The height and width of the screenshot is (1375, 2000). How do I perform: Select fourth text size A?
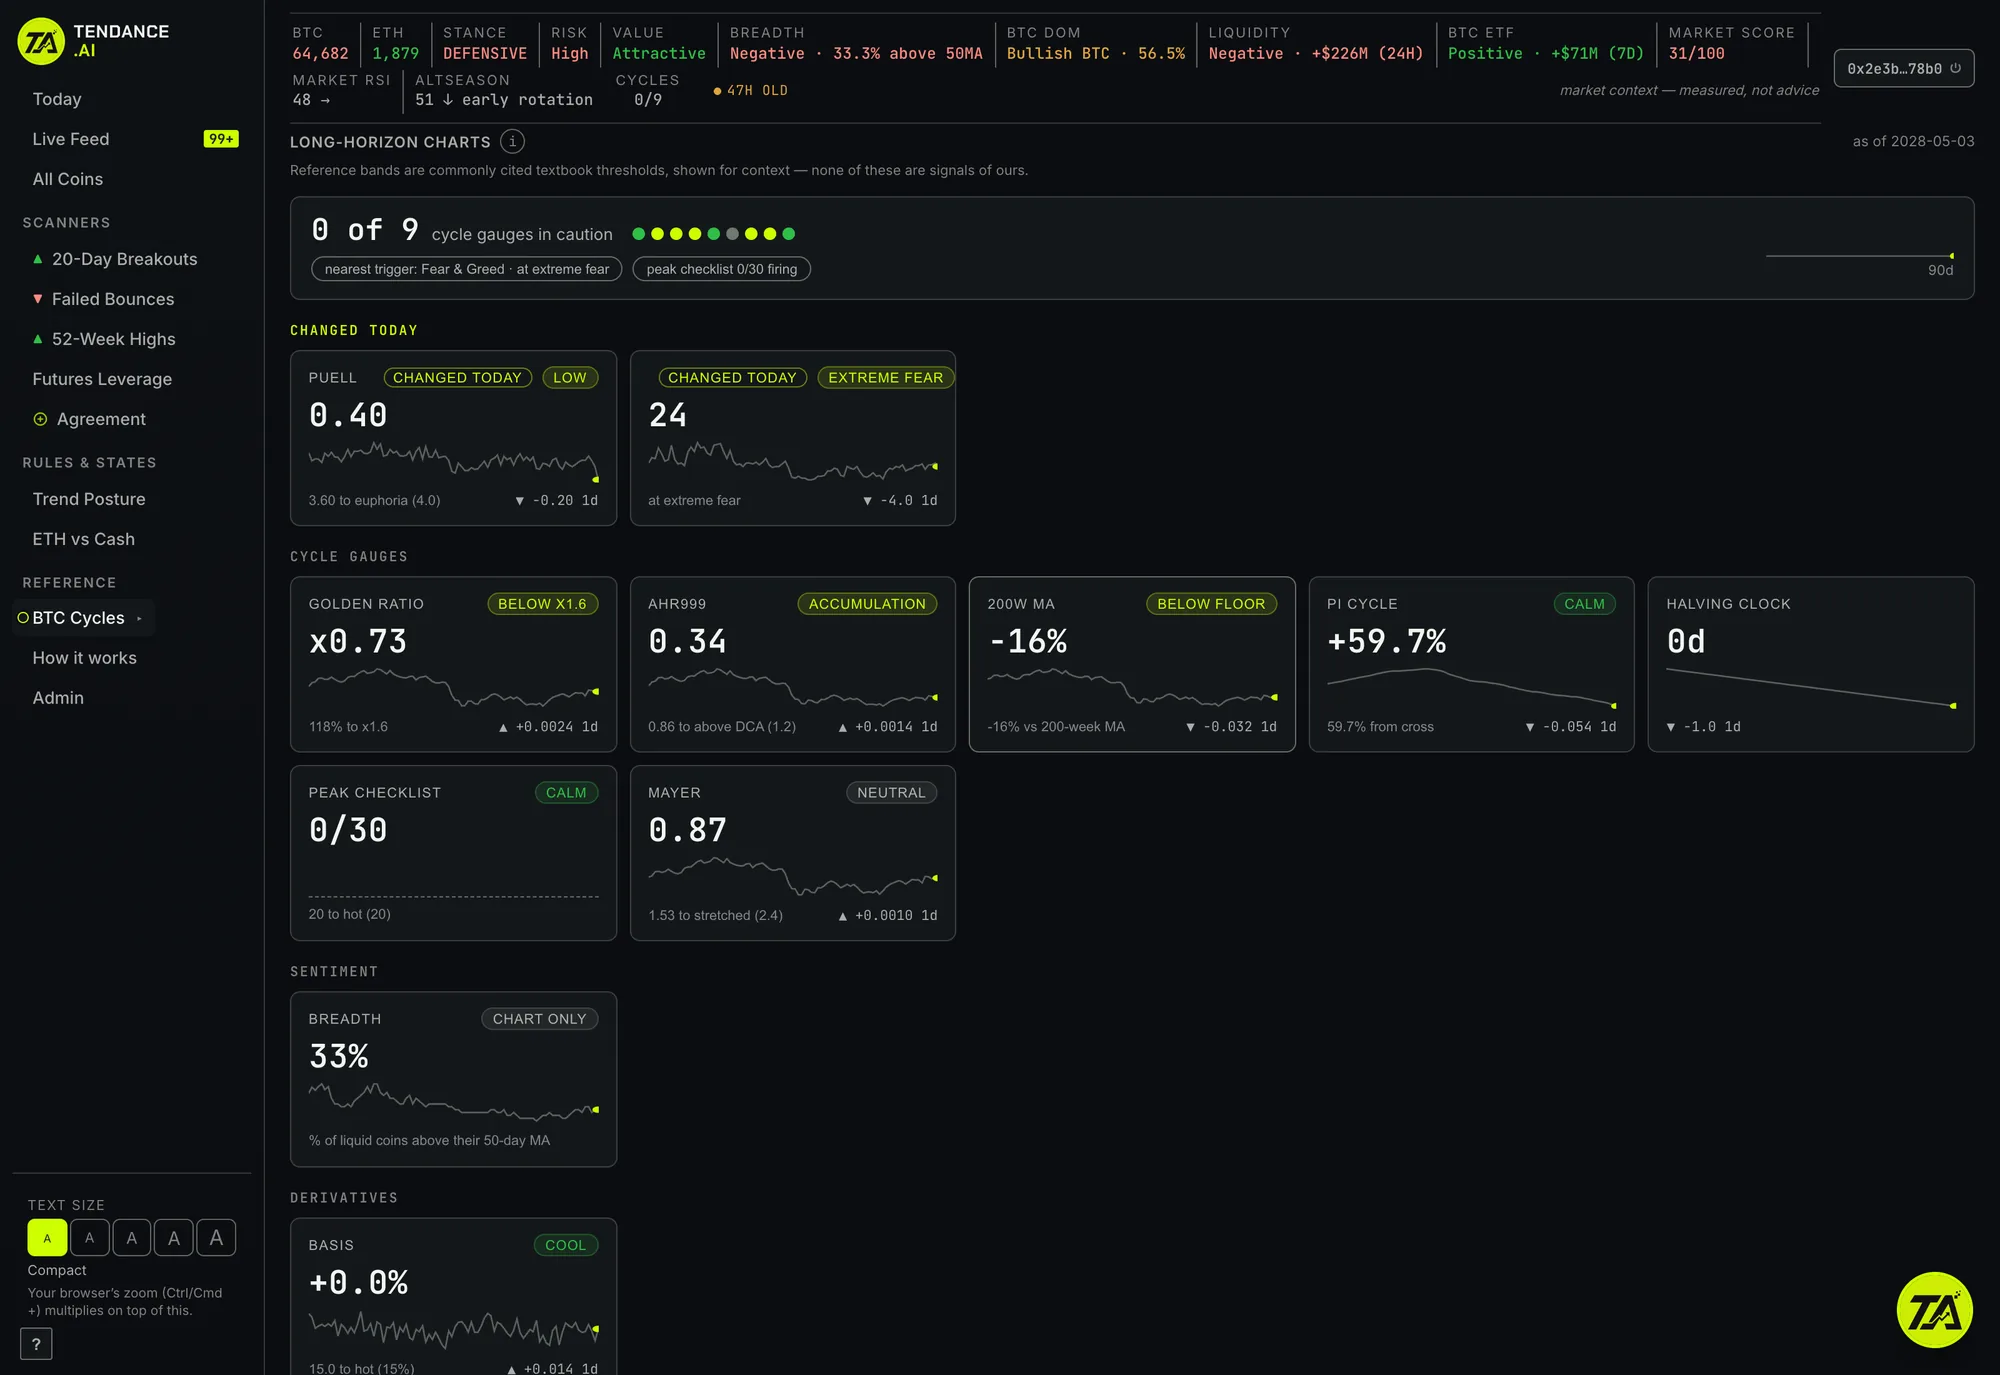coord(174,1238)
